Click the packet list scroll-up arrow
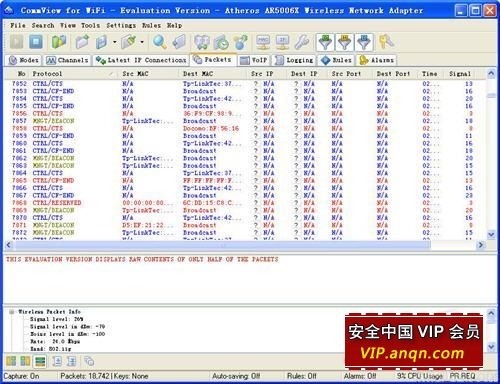The image size is (500, 384). coord(491,74)
